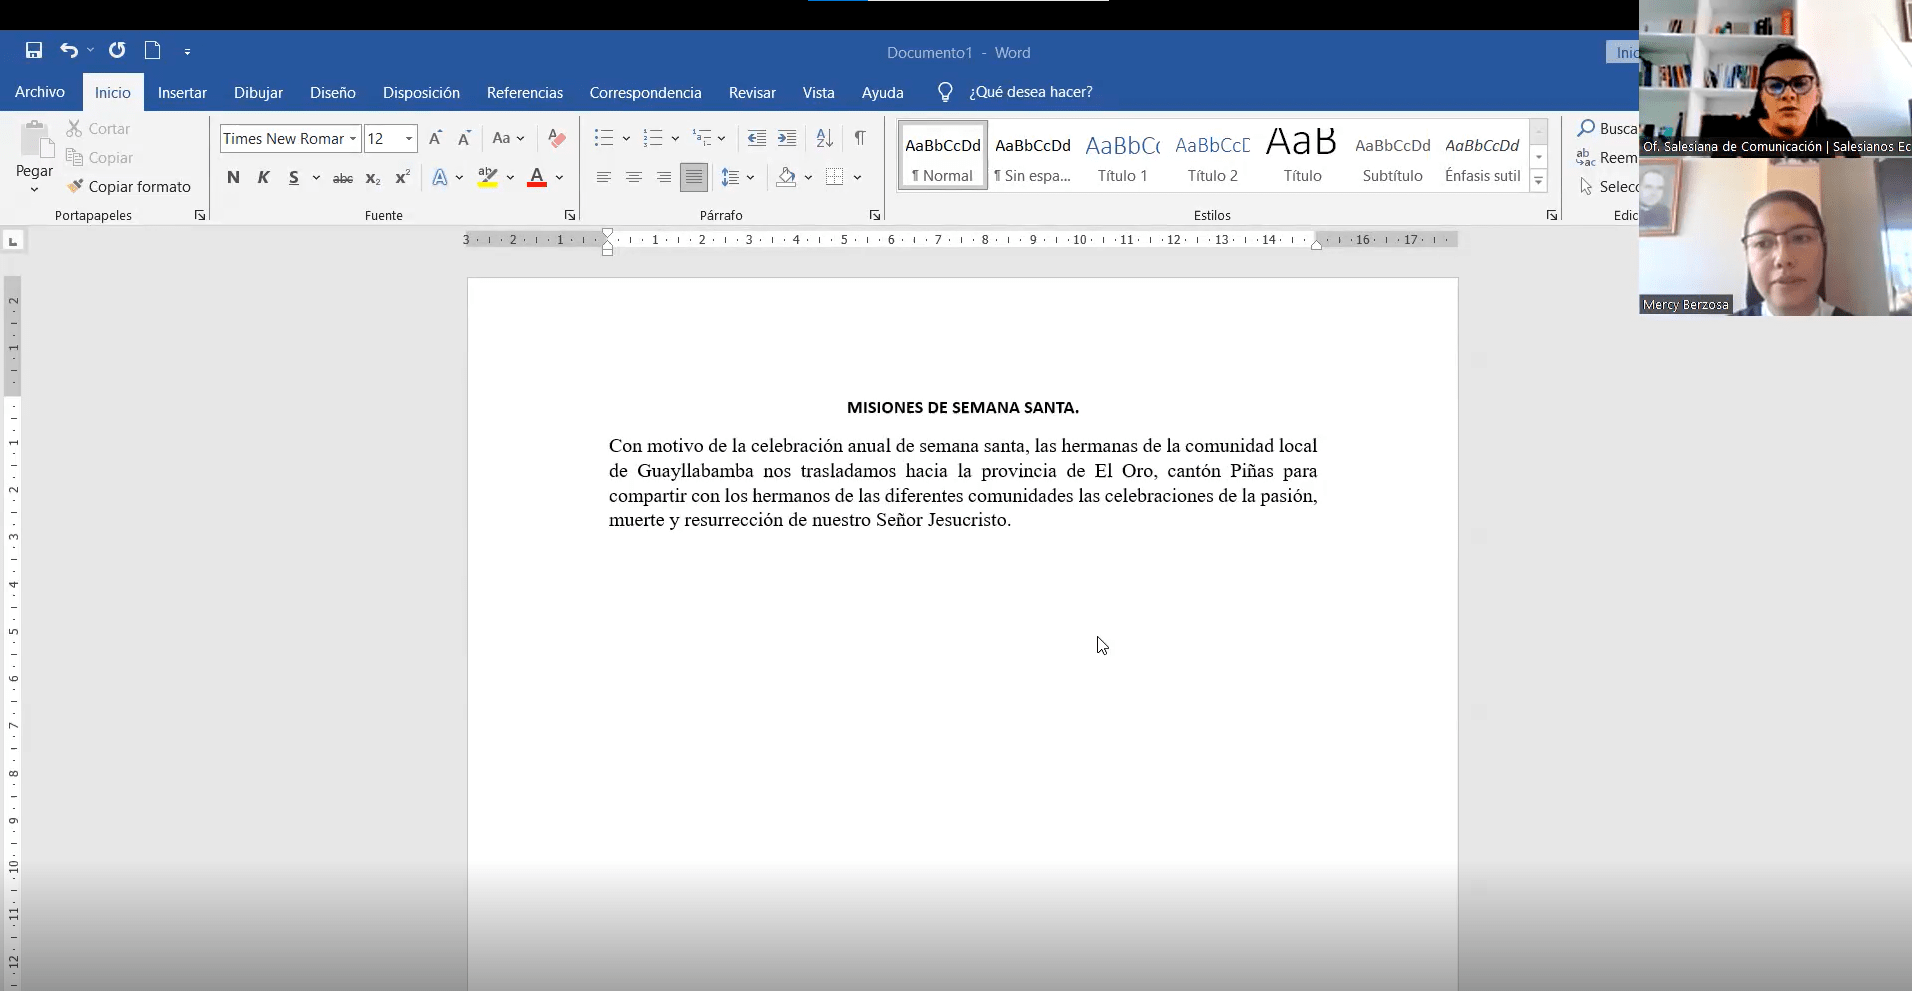Switch to the Referencias tab
This screenshot has height=991, width=1912.
click(525, 92)
